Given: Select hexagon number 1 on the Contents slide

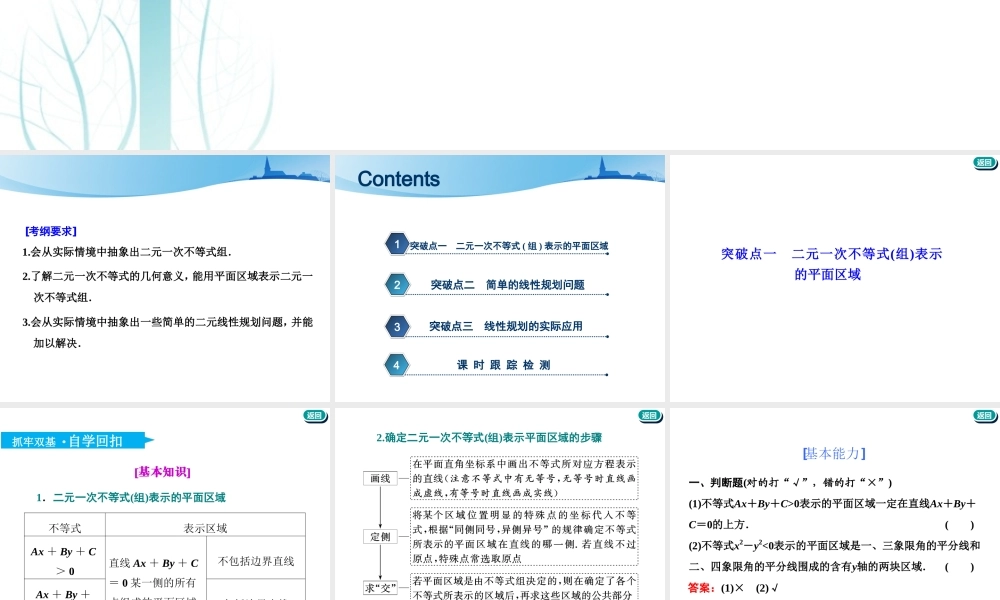Looking at the screenshot, I should (x=397, y=243).
